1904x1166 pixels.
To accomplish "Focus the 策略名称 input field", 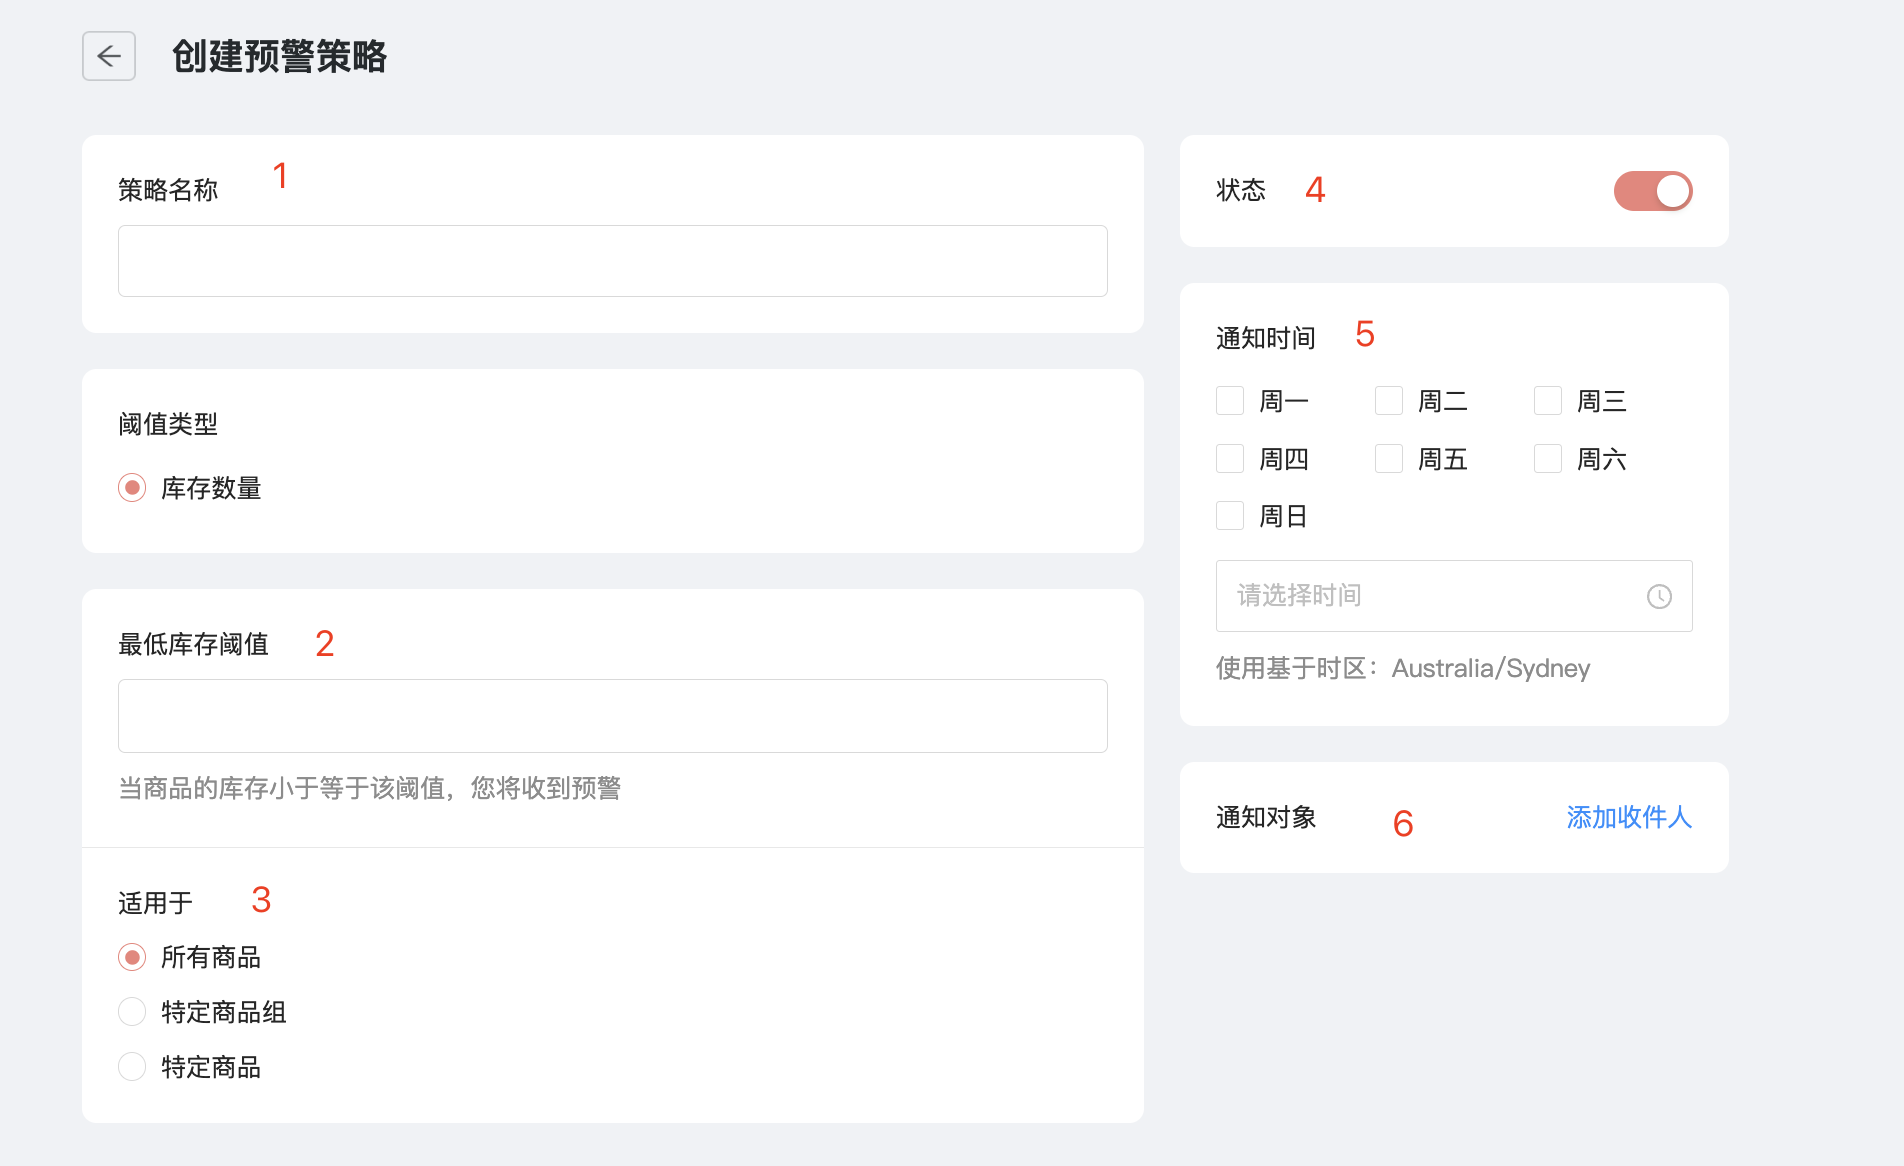I will tap(612, 261).
